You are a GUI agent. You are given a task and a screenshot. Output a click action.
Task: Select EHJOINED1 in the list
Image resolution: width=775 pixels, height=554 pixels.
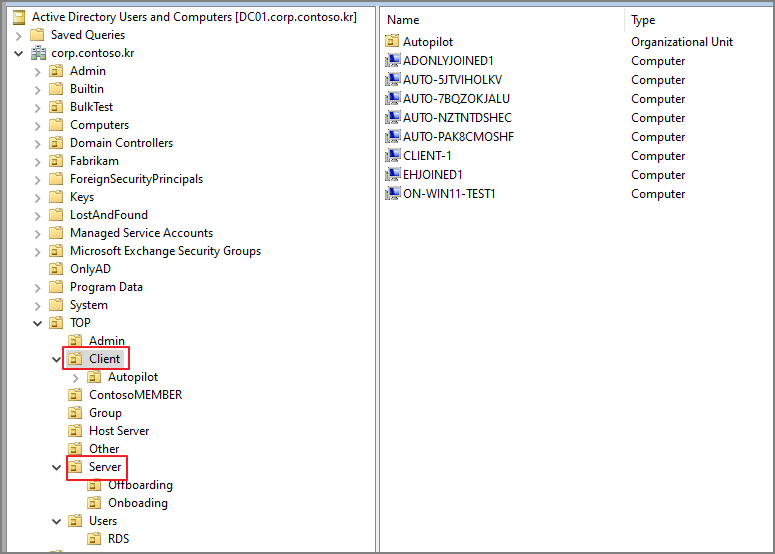(432, 174)
